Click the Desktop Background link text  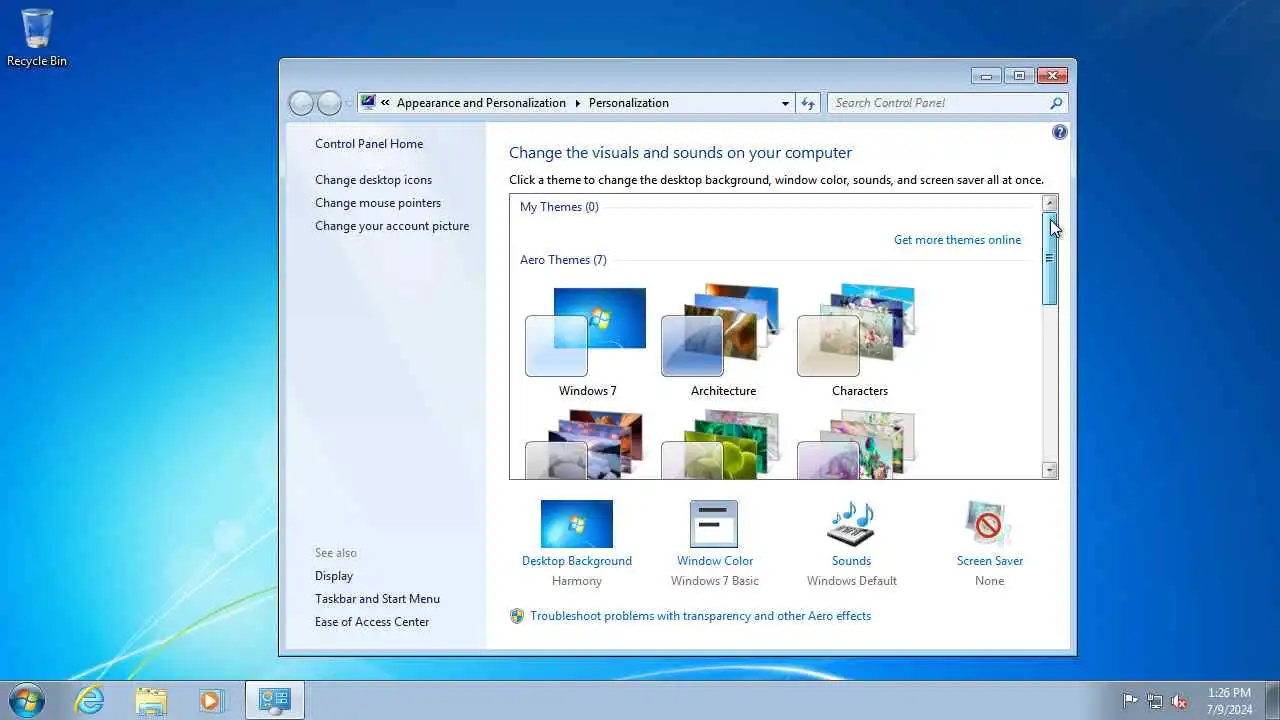click(577, 561)
